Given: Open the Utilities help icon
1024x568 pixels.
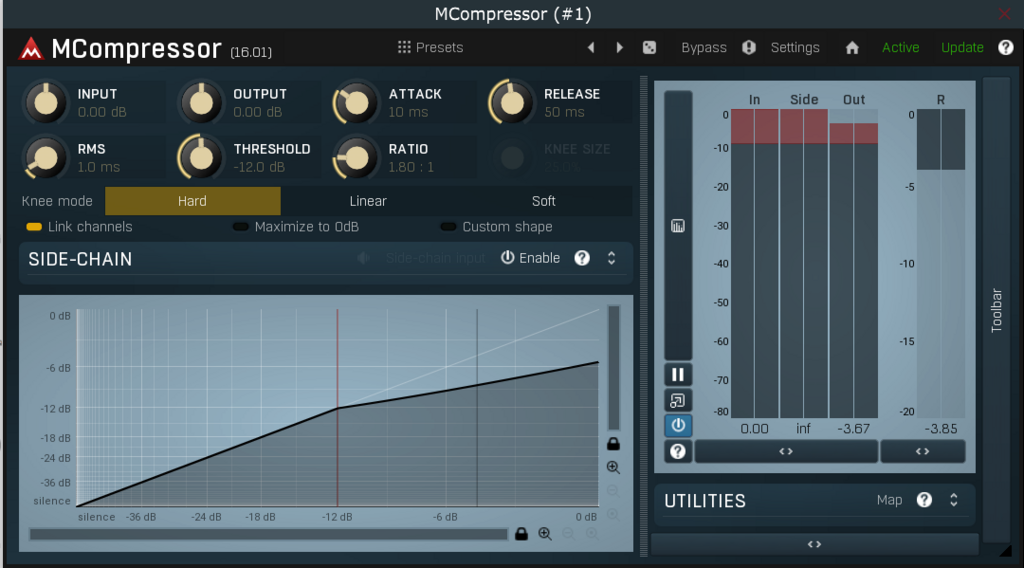Looking at the screenshot, I should [x=924, y=500].
